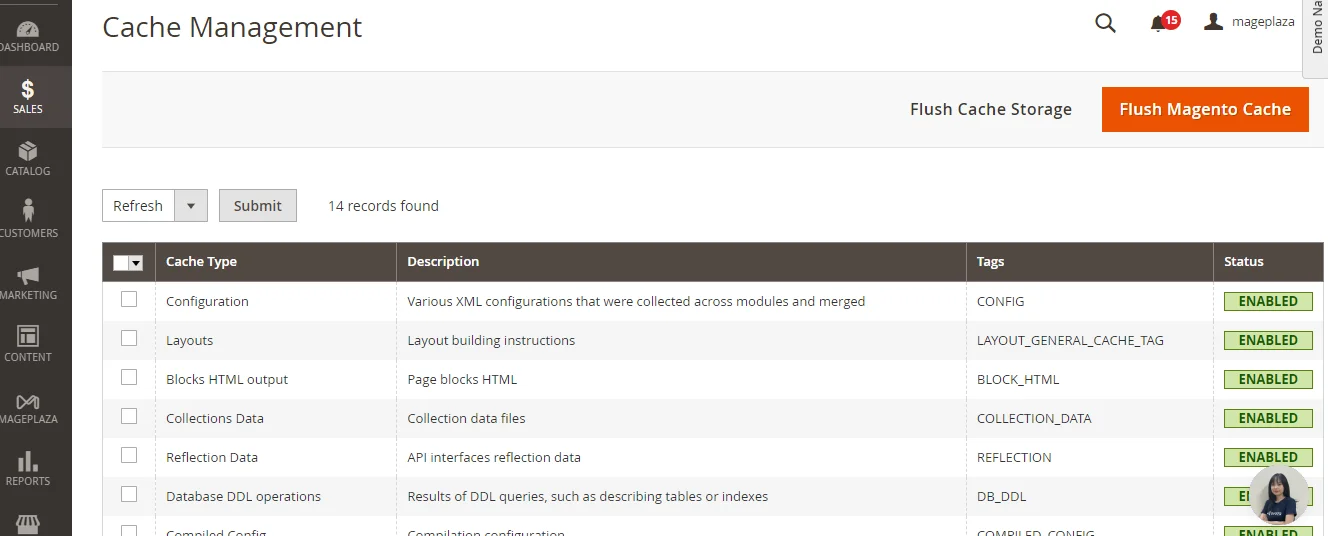This screenshot has width=1328, height=536.
Task: Open the Catalog box icon
Action: click(28, 158)
